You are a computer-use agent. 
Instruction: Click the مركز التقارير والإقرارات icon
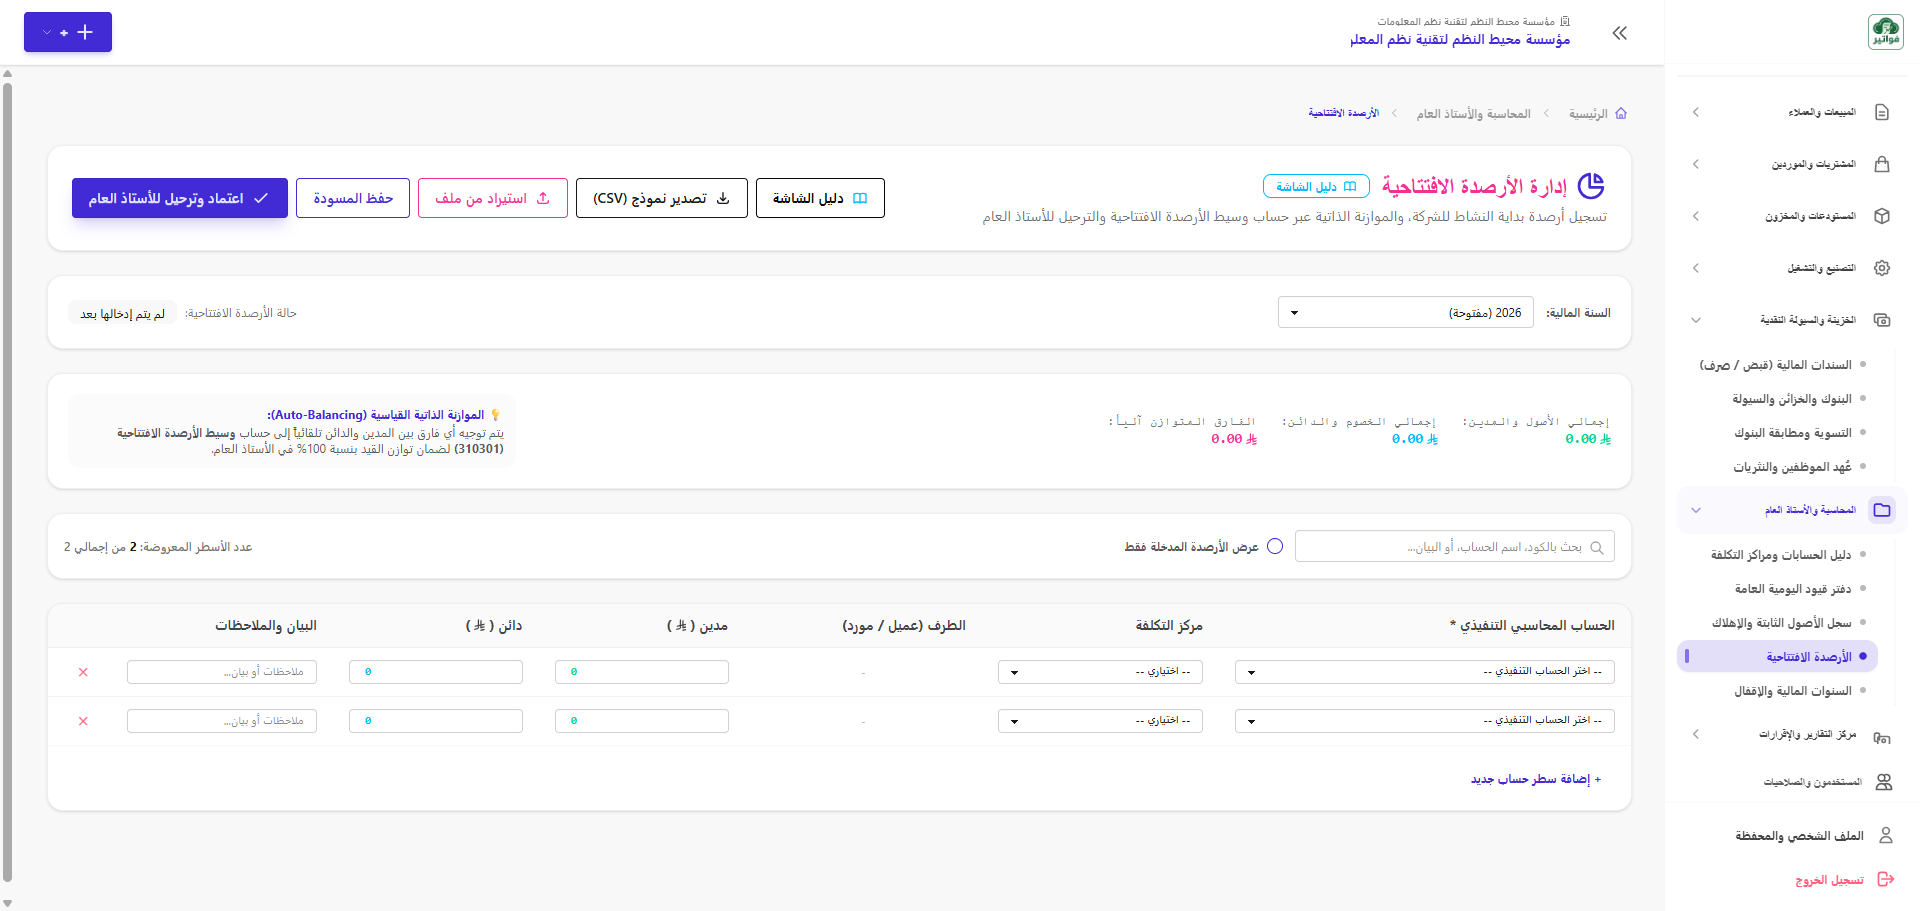(1882, 737)
